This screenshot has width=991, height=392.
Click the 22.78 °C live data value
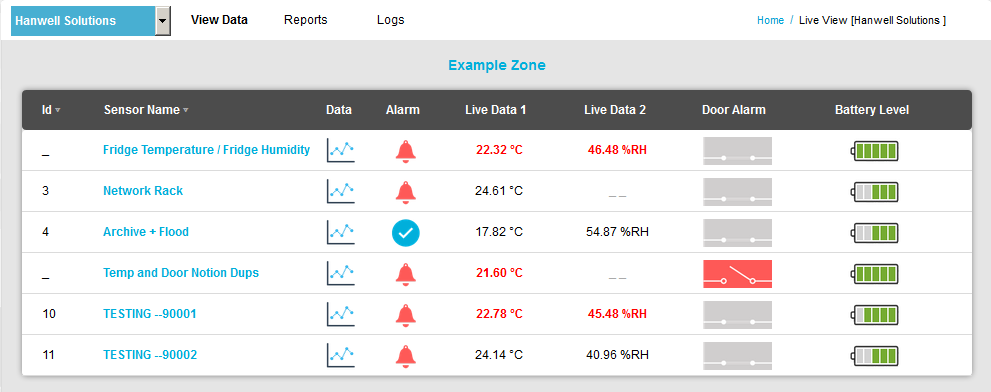[499, 314]
